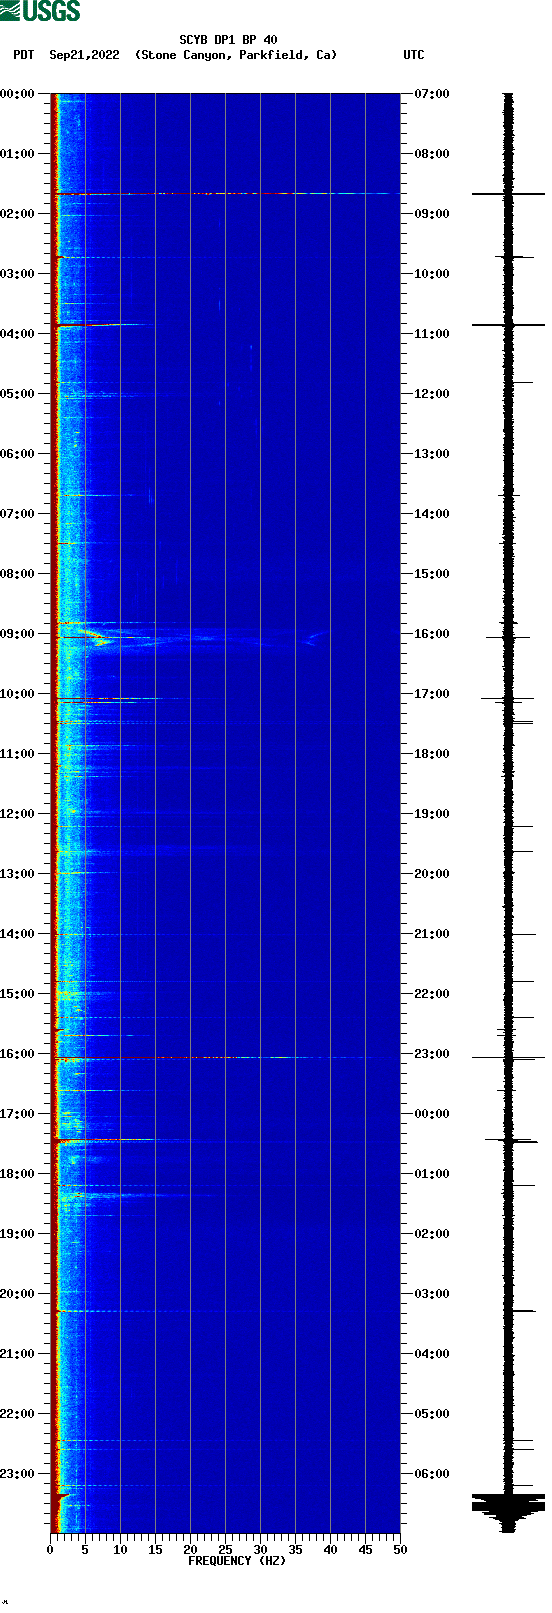
Task: Click the UTC time label '07:00'
Action: tap(432, 94)
